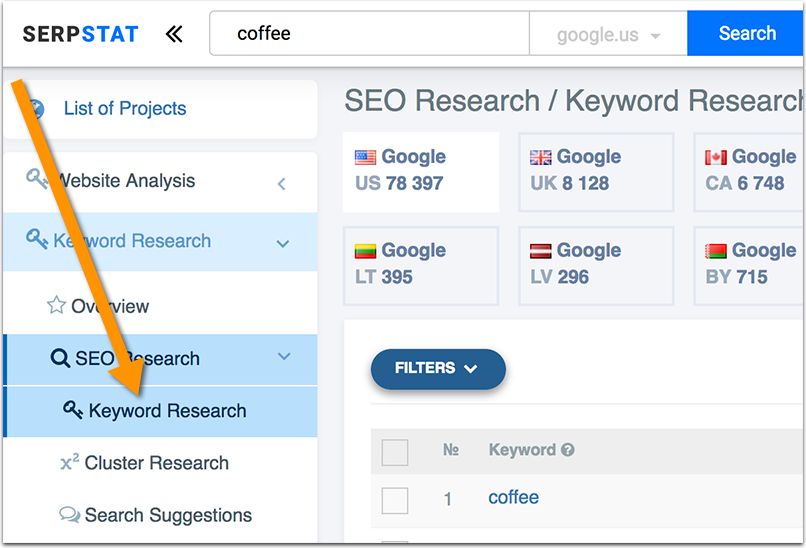This screenshot has width=806, height=548.
Task: Click the Cluster Research x² icon
Action: (x=69, y=462)
